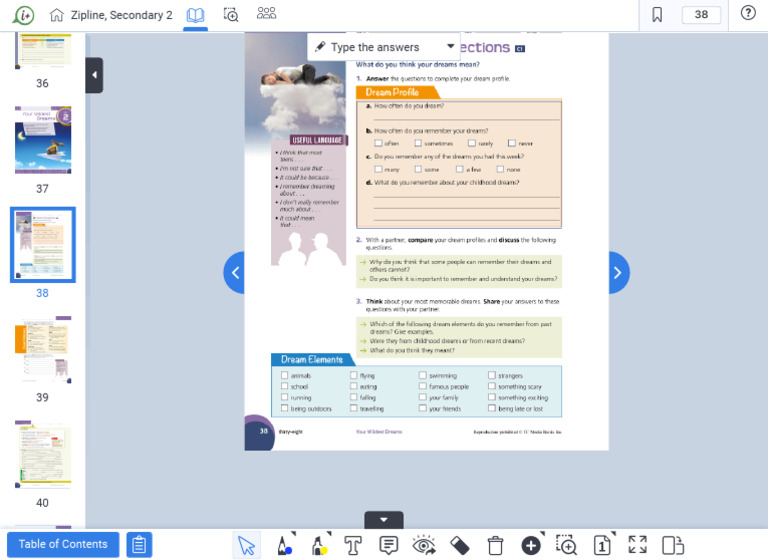Check the 'rarely' checkbox
The image size is (768, 560).
coord(472,143)
